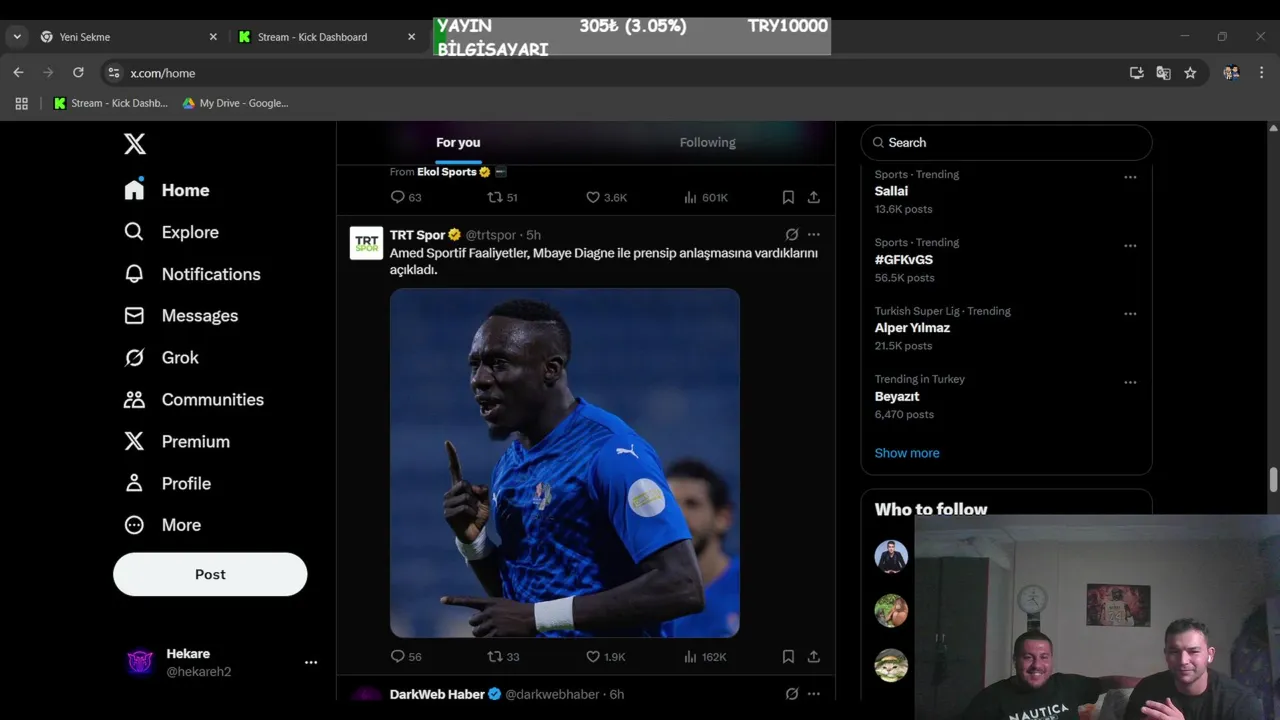Open more options for Beyazıt trend
The width and height of the screenshot is (1280, 720).
[1130, 382]
